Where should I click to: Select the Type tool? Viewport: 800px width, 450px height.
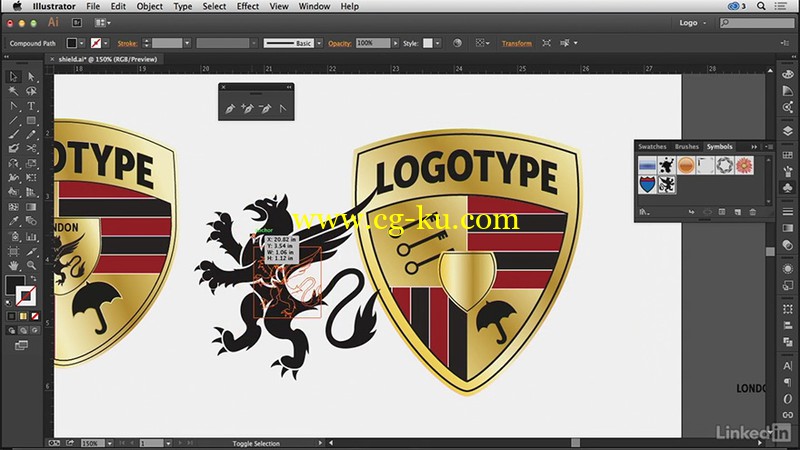31,106
